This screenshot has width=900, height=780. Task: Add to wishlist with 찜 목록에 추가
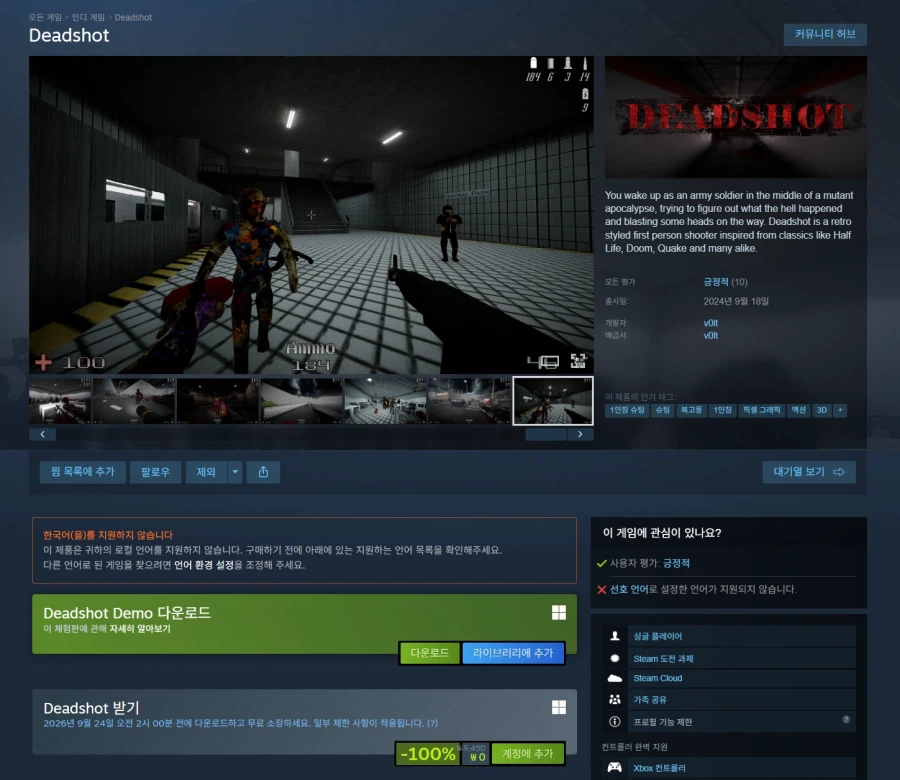point(83,472)
